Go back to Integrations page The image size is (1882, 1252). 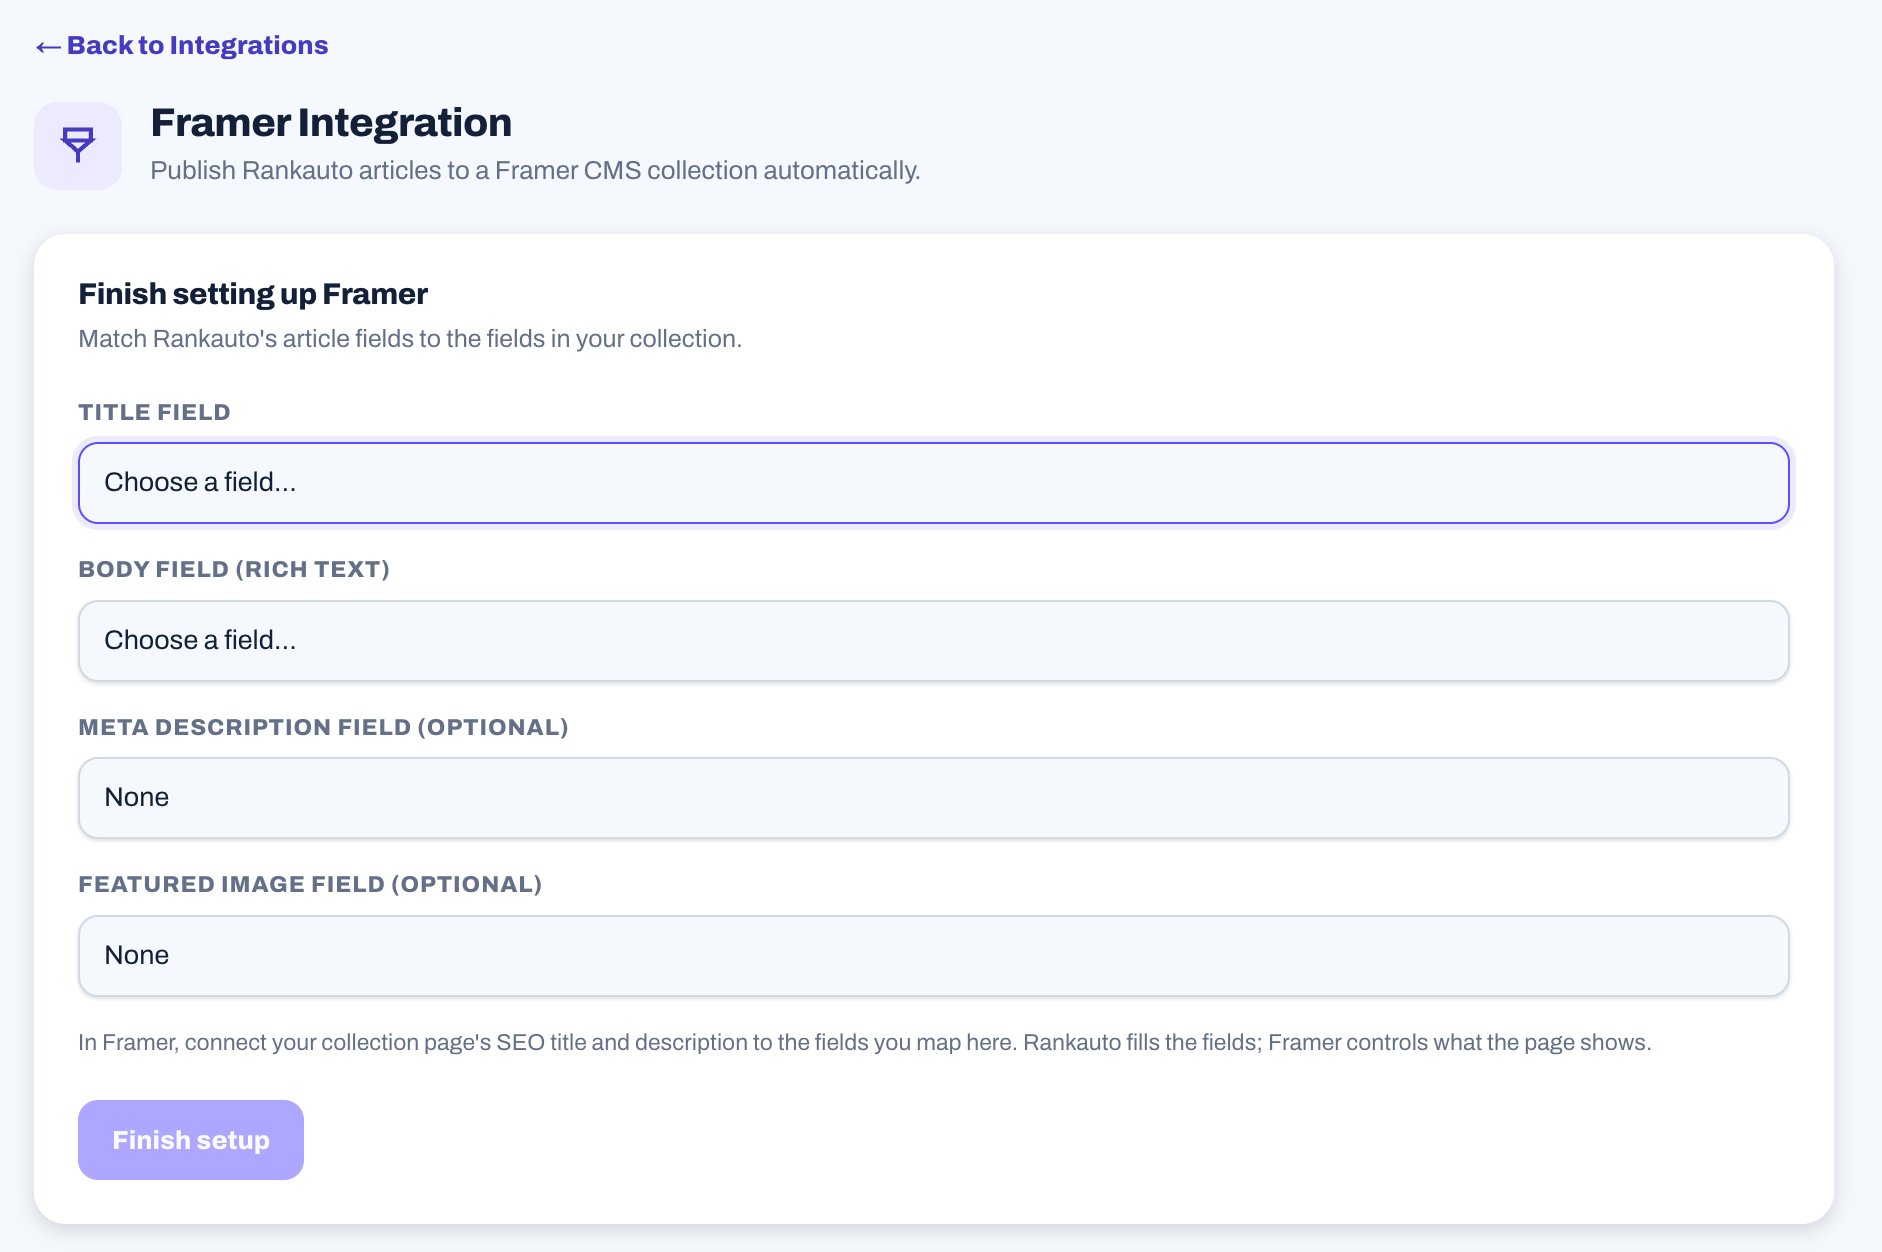click(181, 46)
